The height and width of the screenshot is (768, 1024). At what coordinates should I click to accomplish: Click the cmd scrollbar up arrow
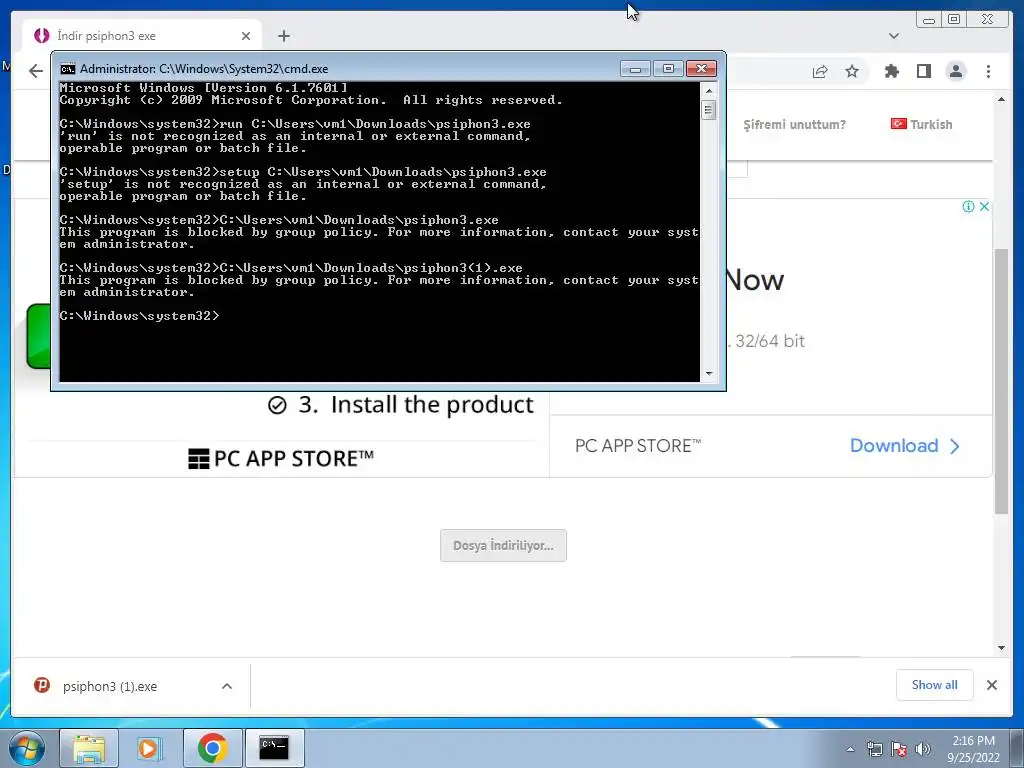[x=709, y=90]
